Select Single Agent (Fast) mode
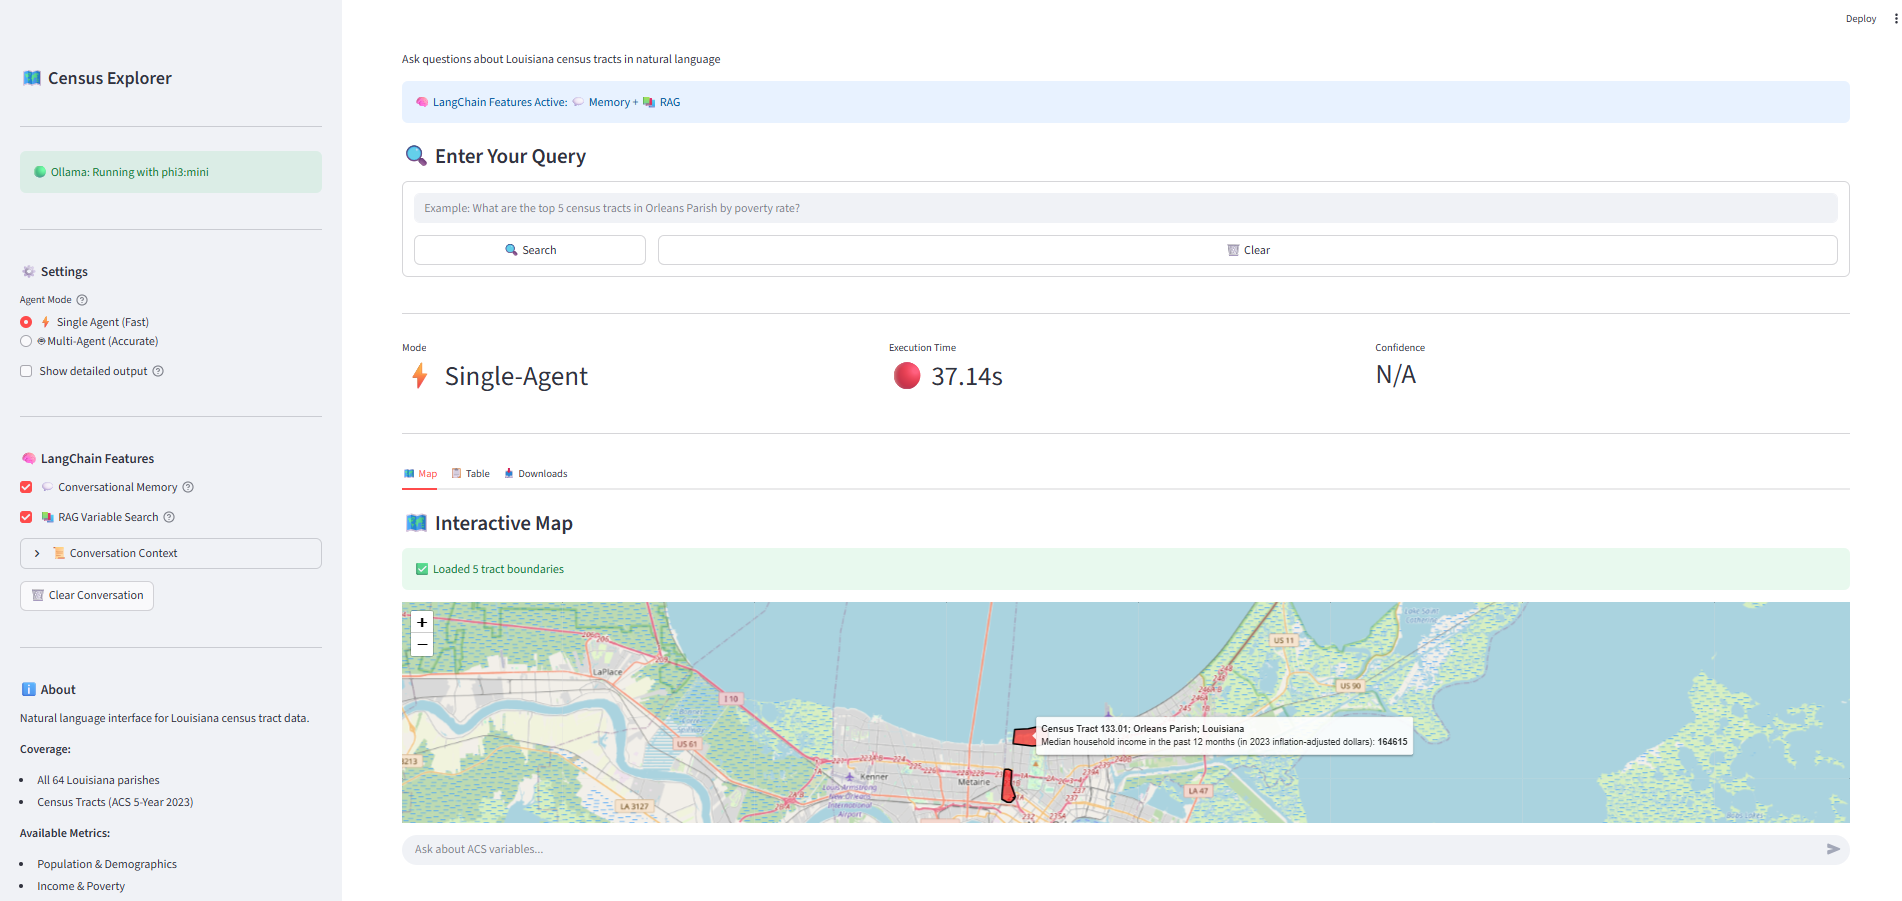 (x=26, y=322)
